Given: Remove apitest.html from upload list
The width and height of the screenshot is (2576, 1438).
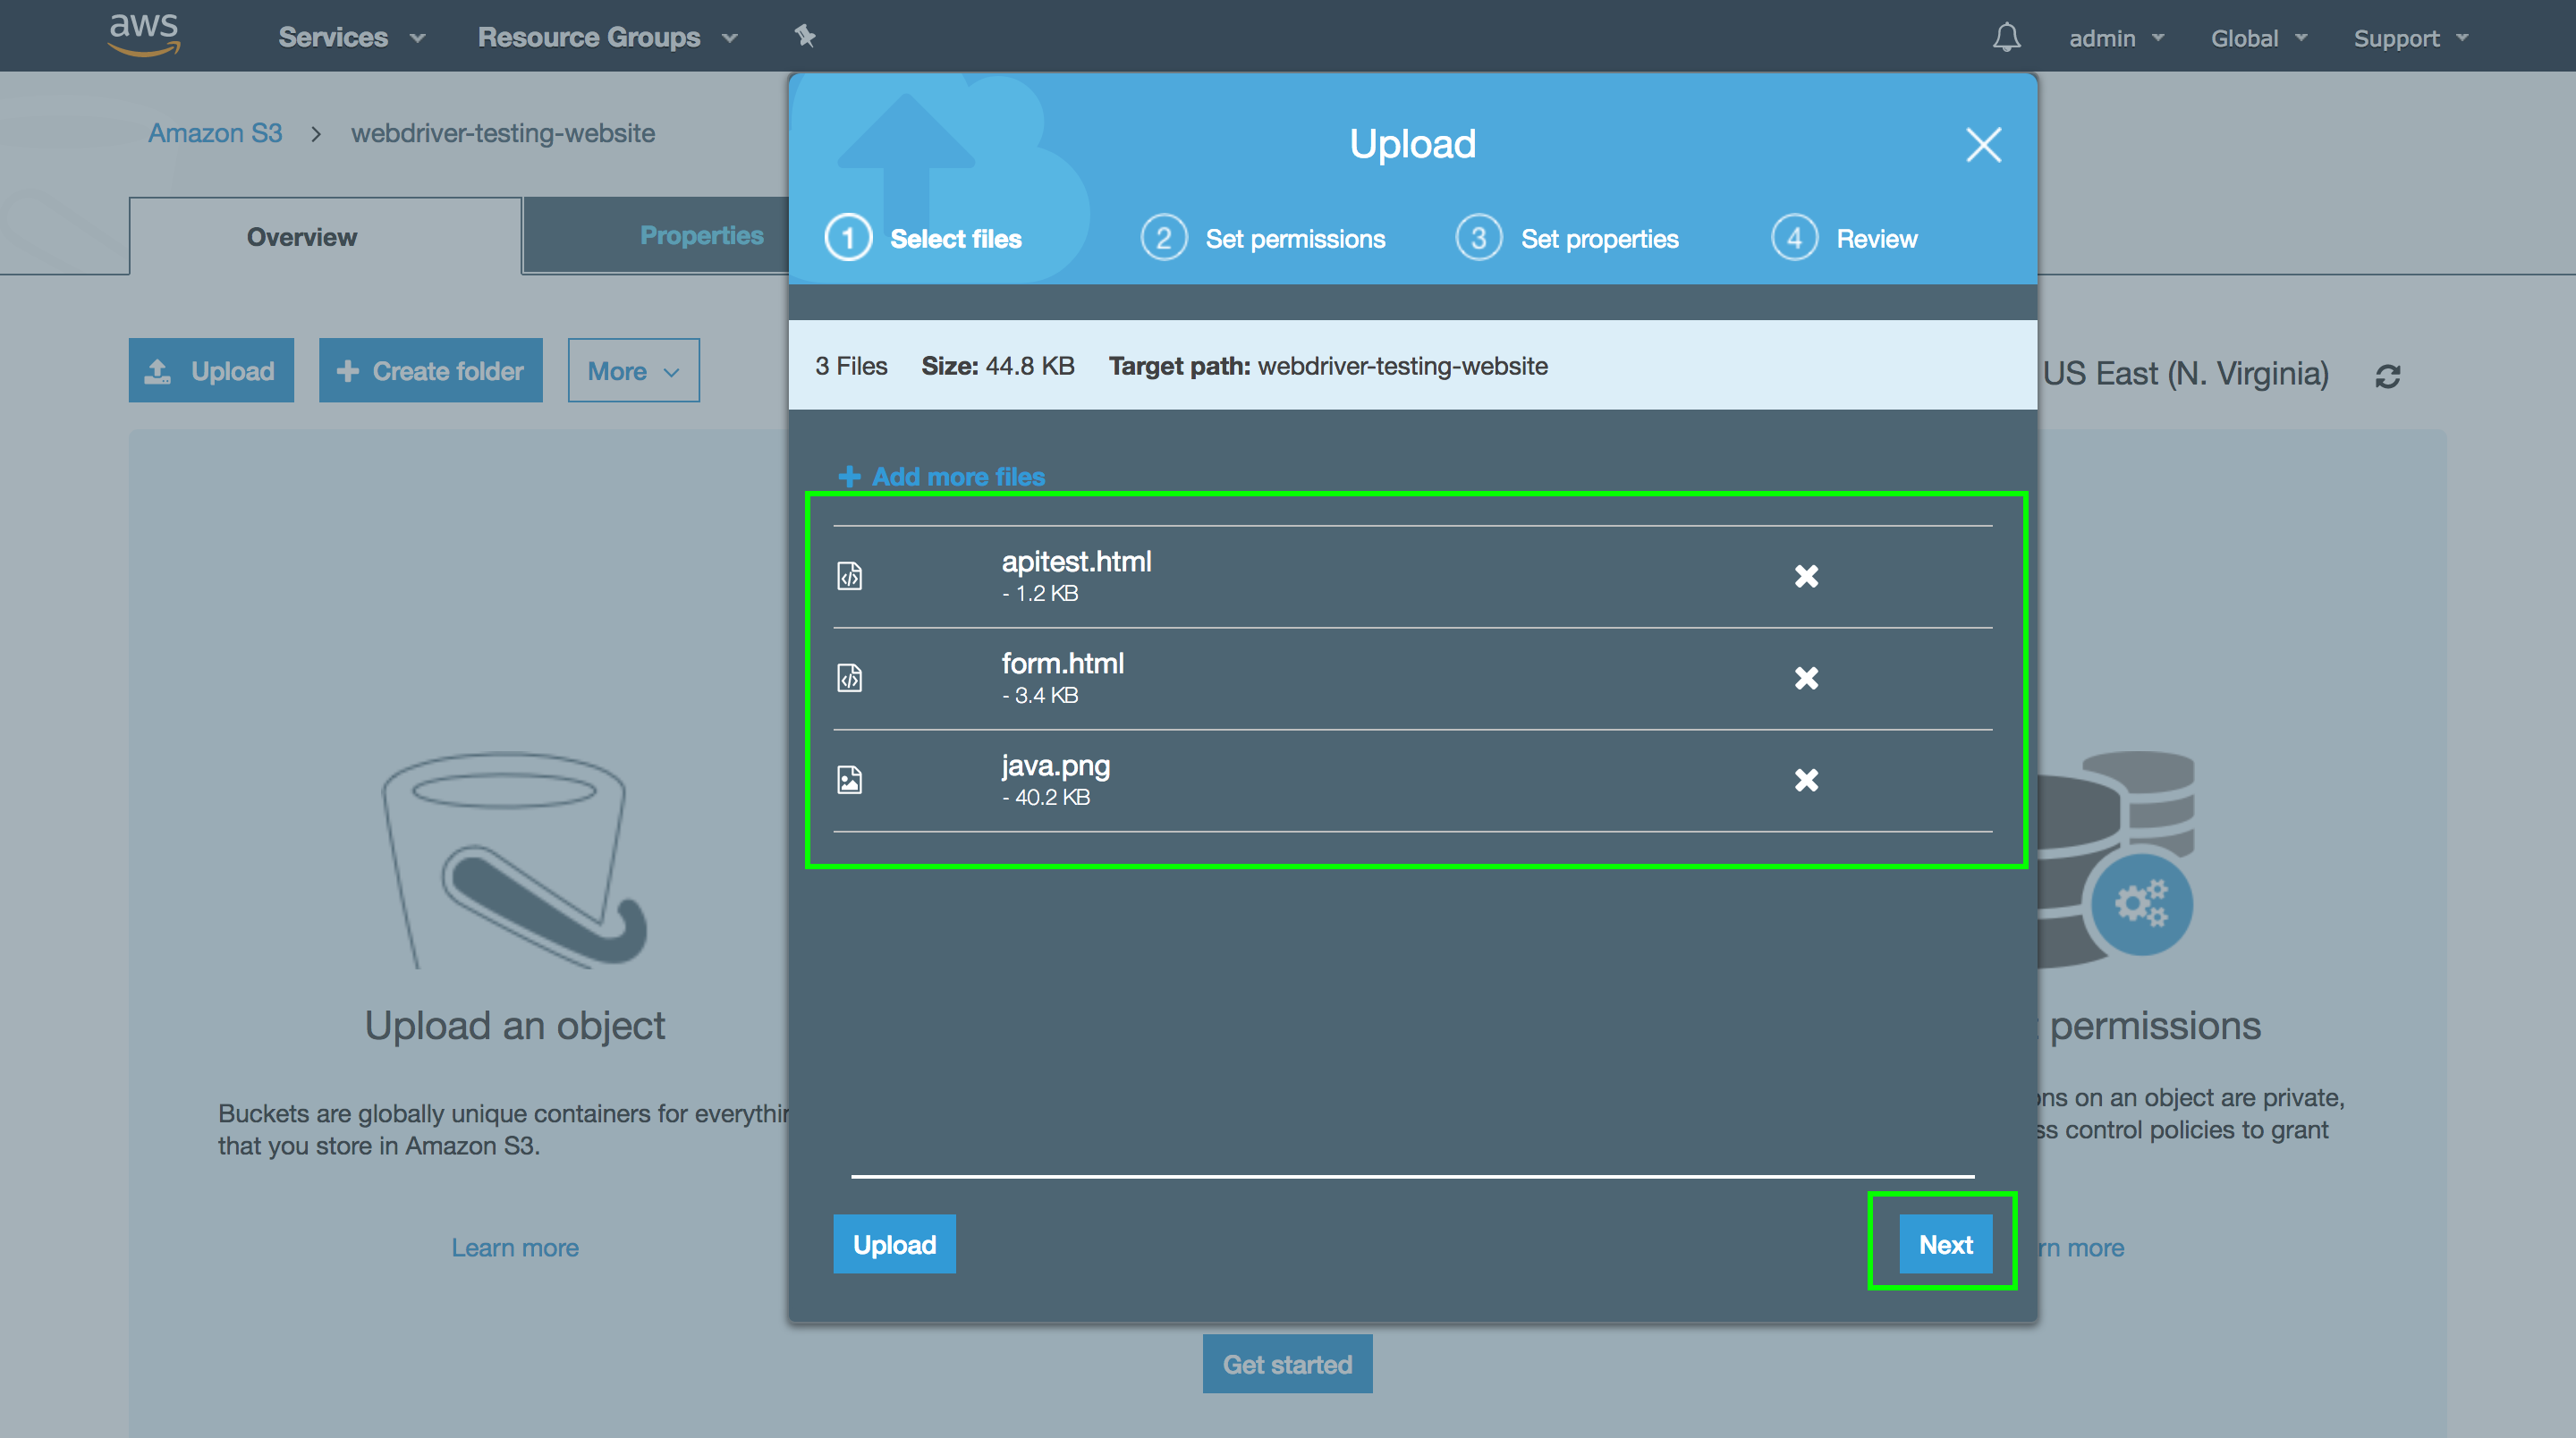Looking at the screenshot, I should point(1806,576).
